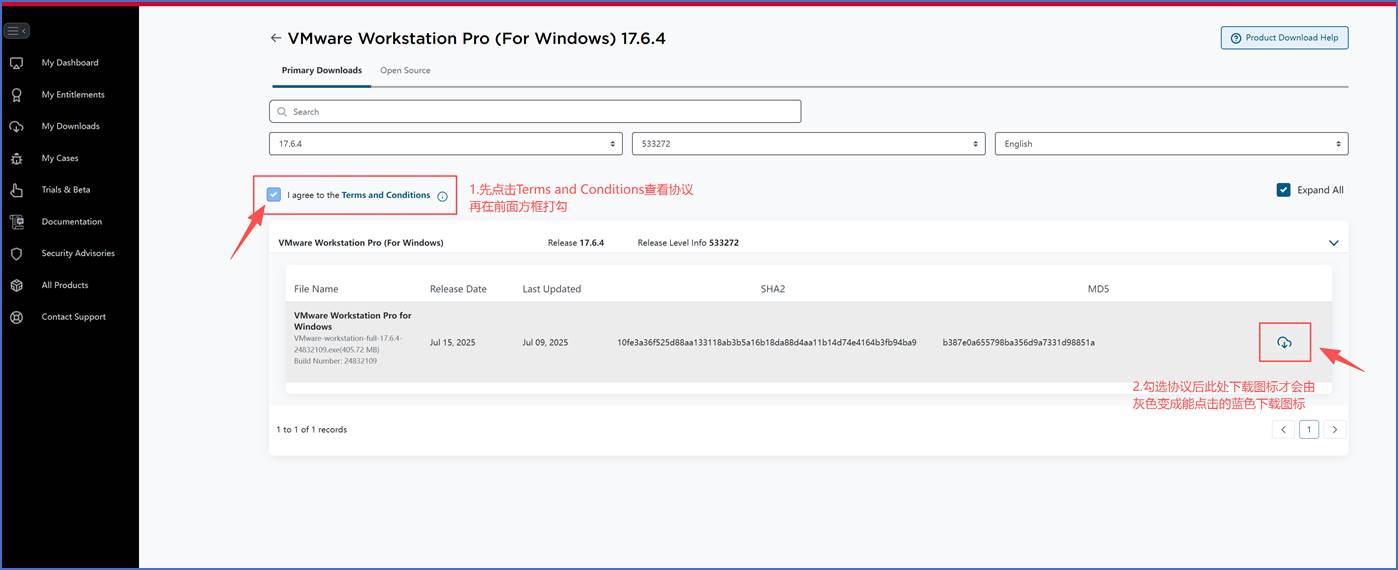Toggle the Expand All checkbox
Screen dimensions: 1398x570
coord(1283,190)
